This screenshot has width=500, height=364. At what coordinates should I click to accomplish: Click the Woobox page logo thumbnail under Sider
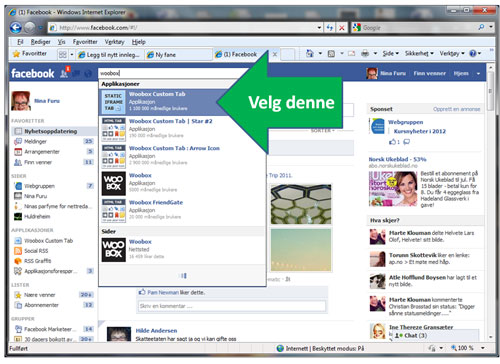(114, 250)
